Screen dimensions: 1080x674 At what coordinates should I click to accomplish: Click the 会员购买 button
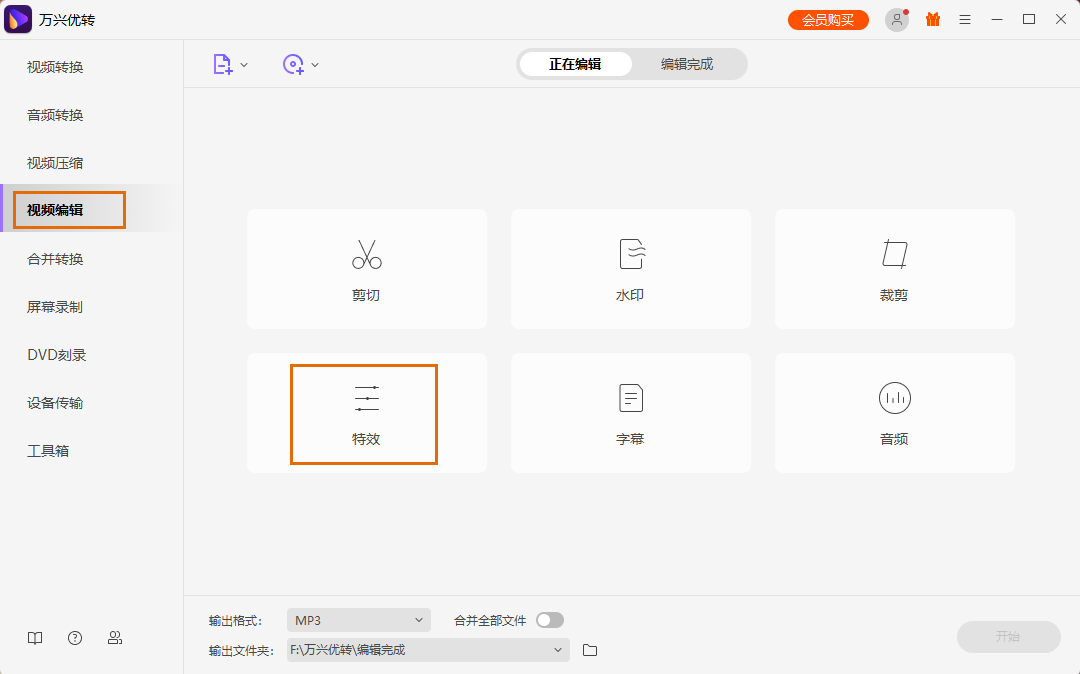pos(828,18)
